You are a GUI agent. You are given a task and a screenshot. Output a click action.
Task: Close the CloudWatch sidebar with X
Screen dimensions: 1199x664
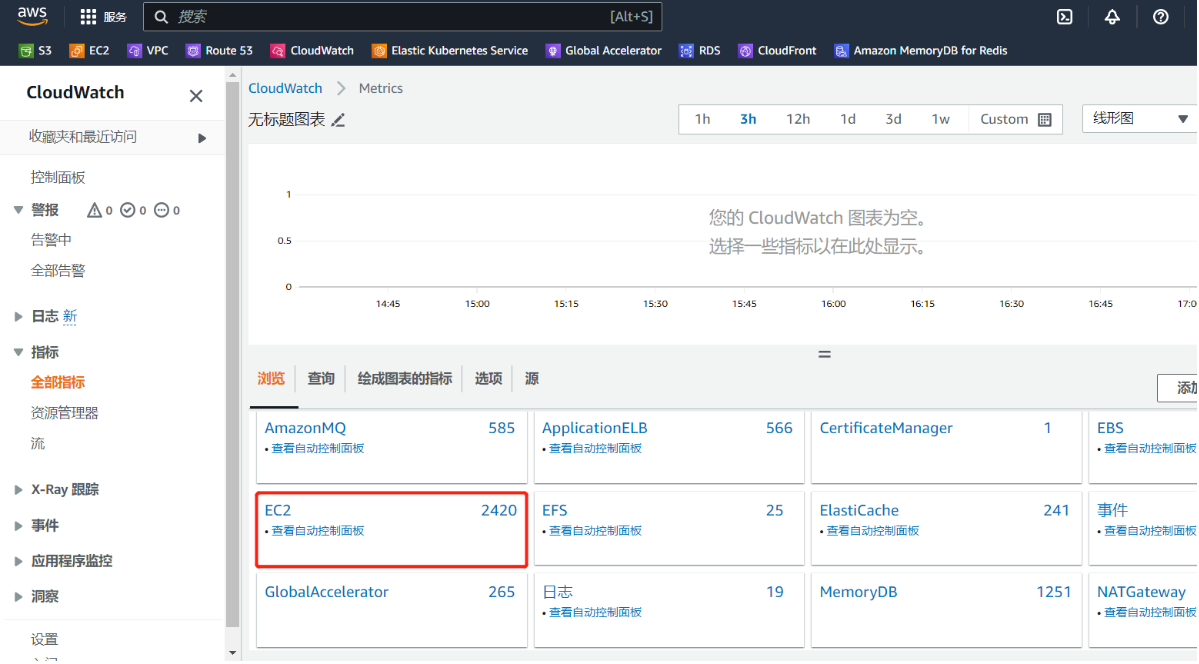pyautogui.click(x=196, y=96)
